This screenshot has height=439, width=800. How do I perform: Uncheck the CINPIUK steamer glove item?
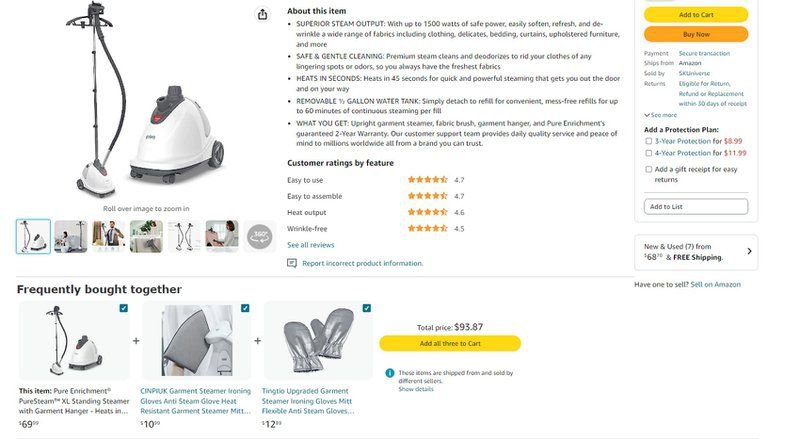[245, 308]
